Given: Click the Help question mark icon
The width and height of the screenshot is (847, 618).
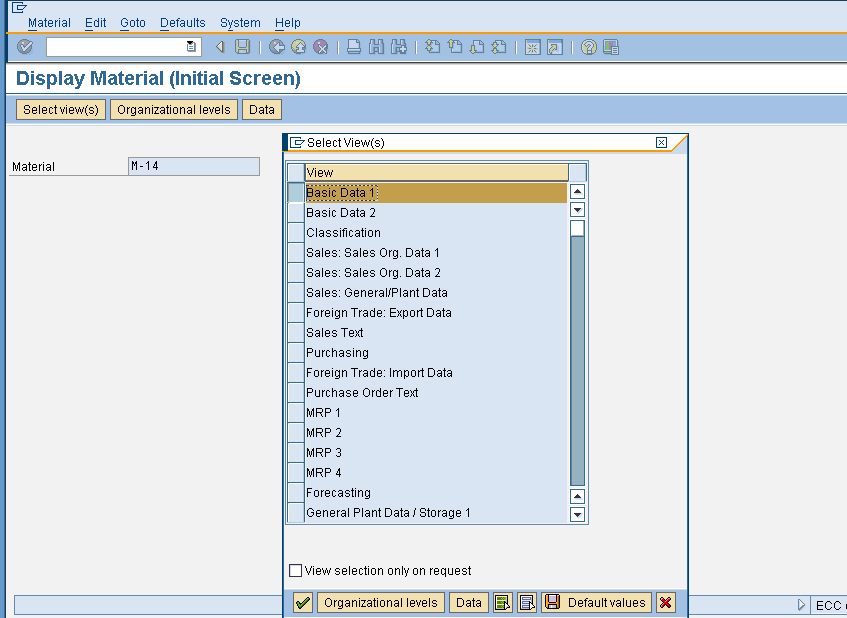Looking at the screenshot, I should [589, 47].
